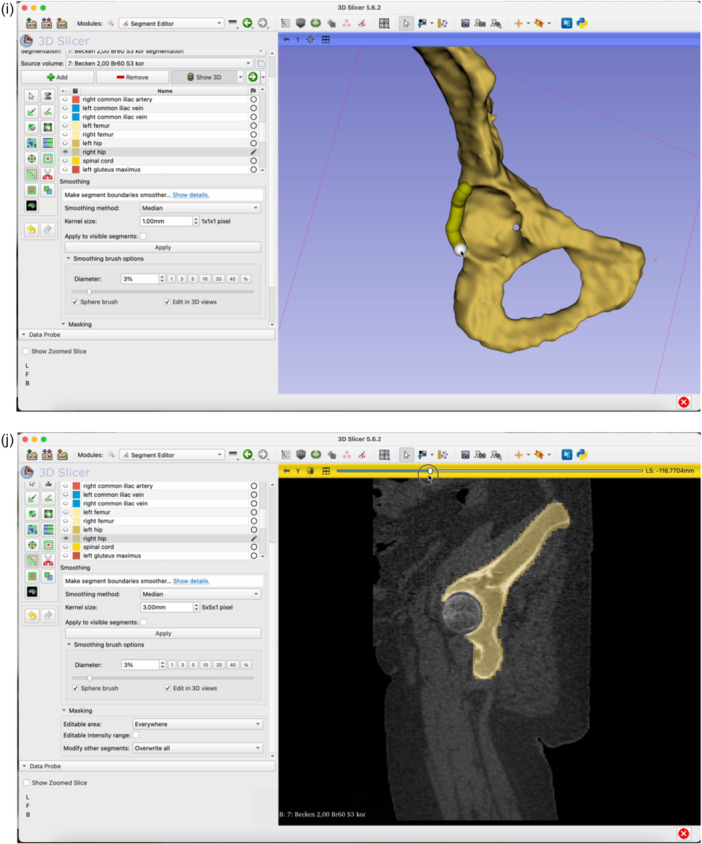Click Undo arrow in top window
The height and width of the screenshot is (844, 702).
[32, 230]
